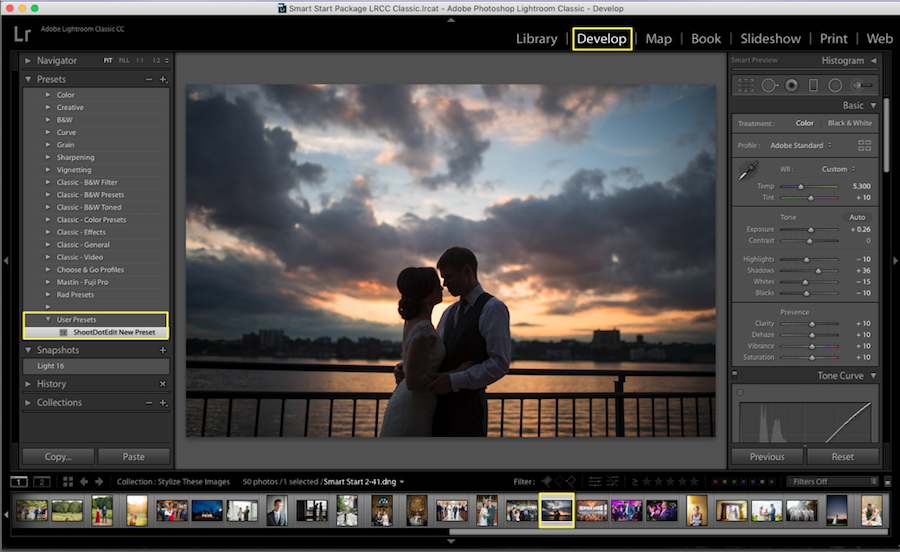This screenshot has height=552, width=900.
Task: Go back with filmstrip left arrow
Action: click(x=84, y=481)
